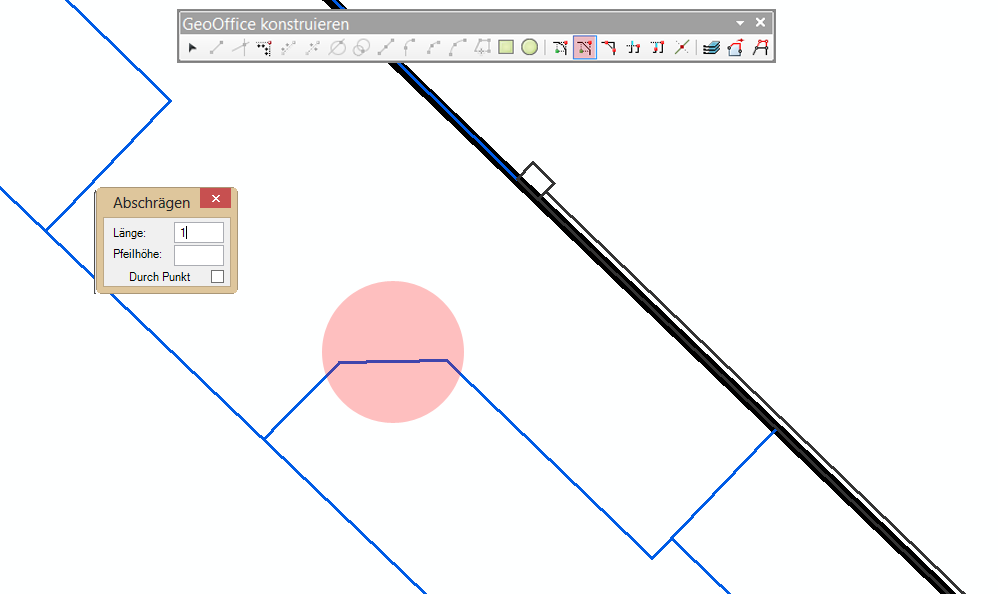Click the Pfeilhöhe input field

(199, 255)
